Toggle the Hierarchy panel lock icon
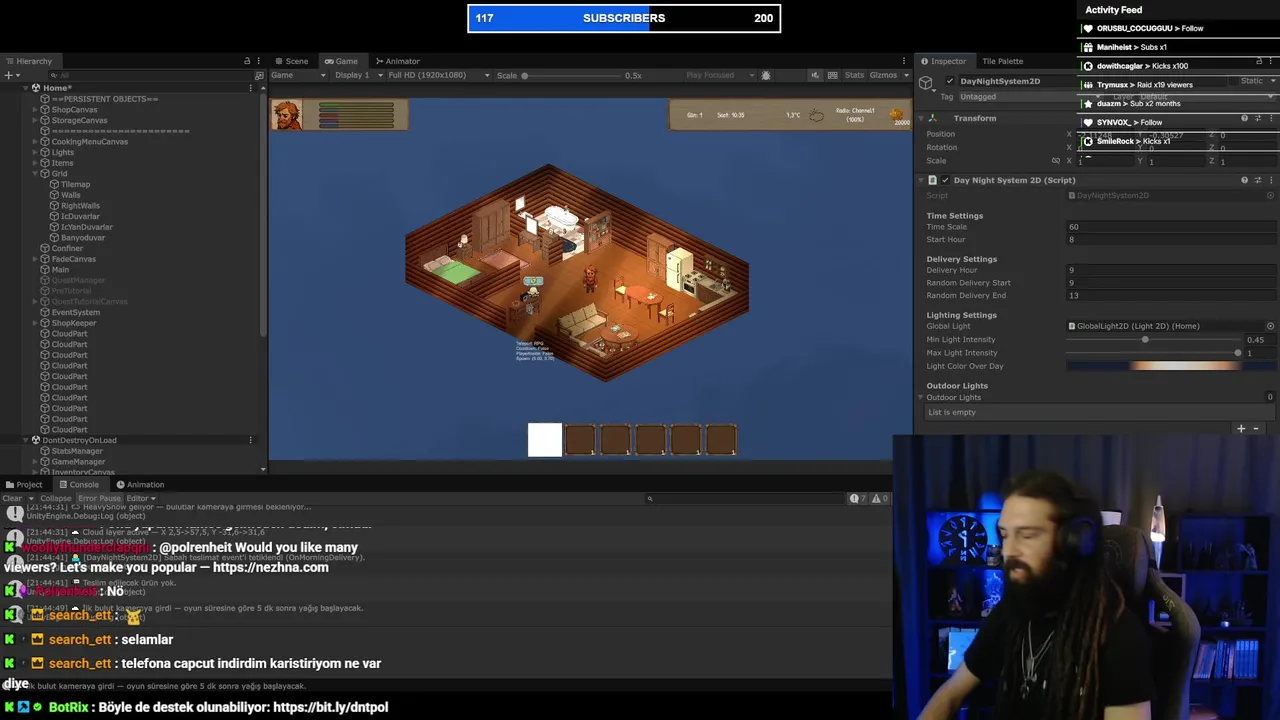Image resolution: width=1280 pixels, height=720 pixels. pos(247,61)
